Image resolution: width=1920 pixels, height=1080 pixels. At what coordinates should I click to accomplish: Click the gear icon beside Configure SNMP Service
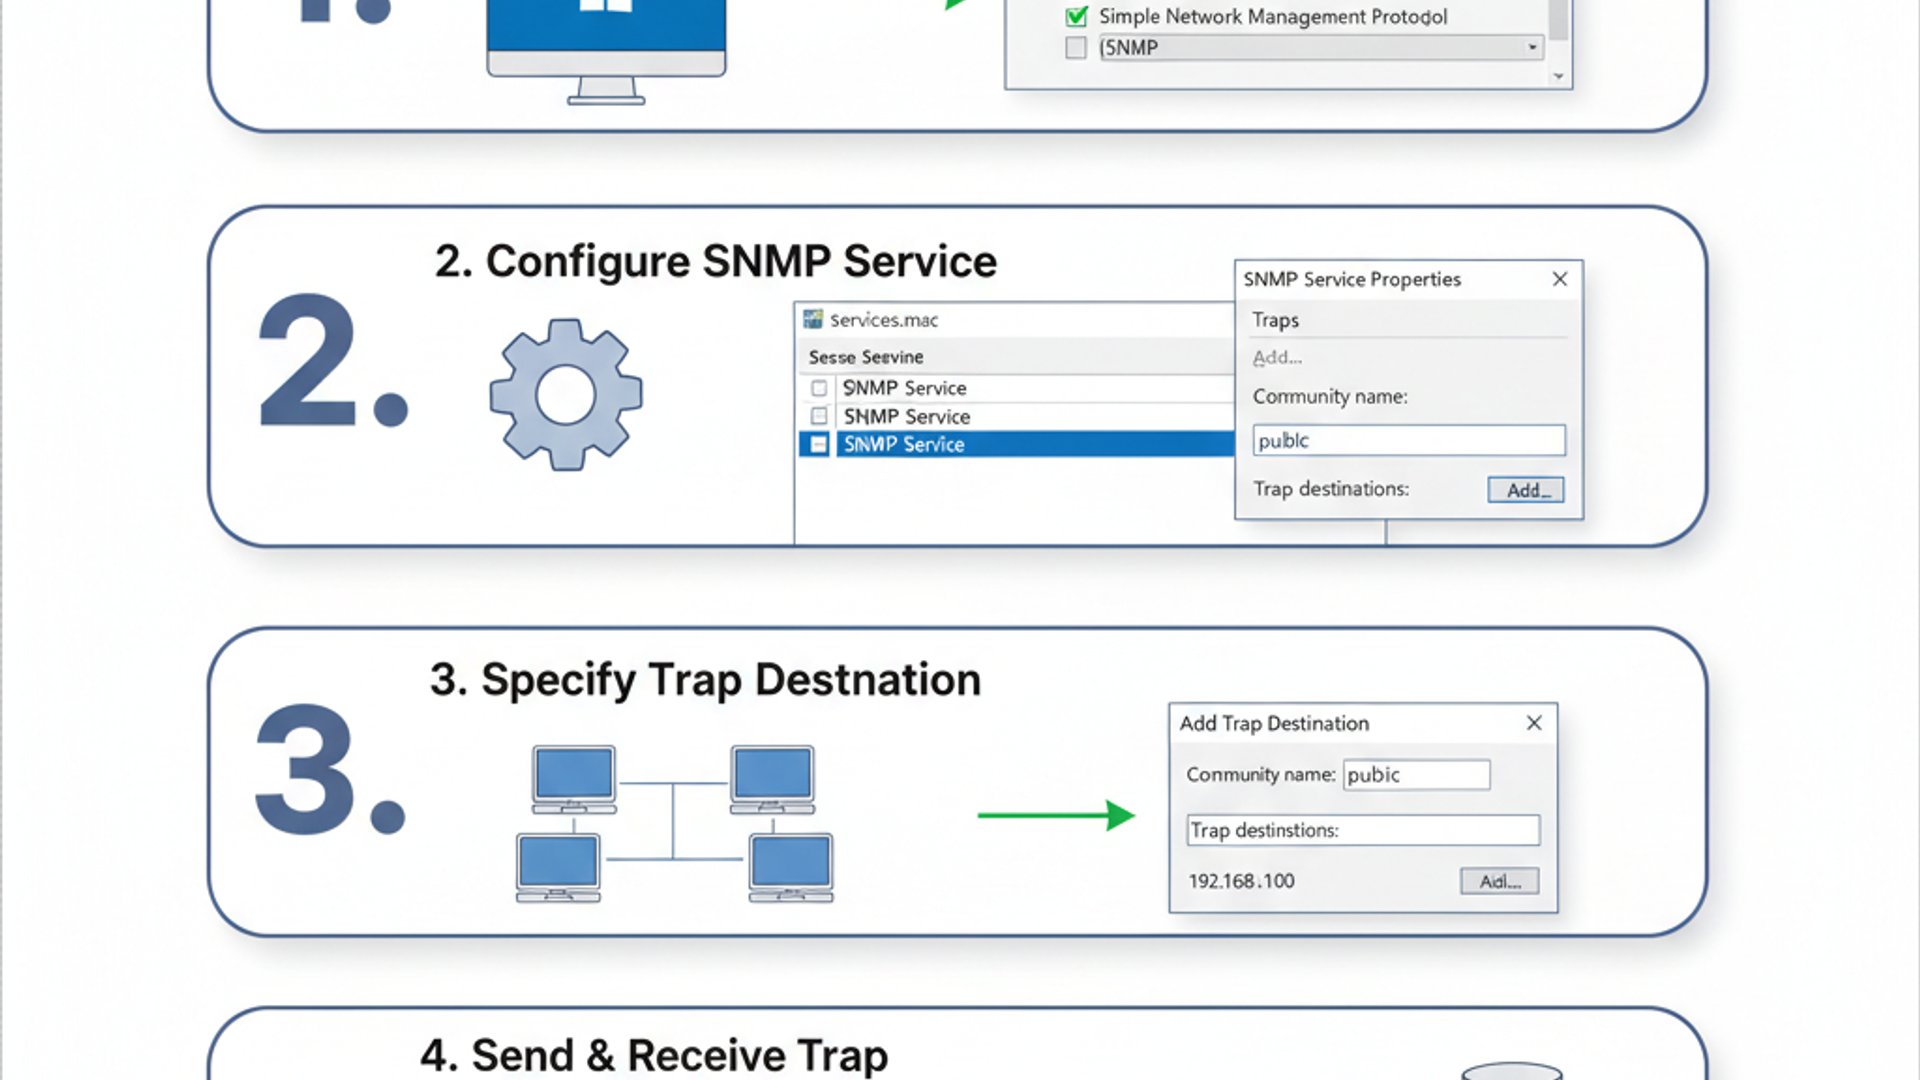point(566,395)
